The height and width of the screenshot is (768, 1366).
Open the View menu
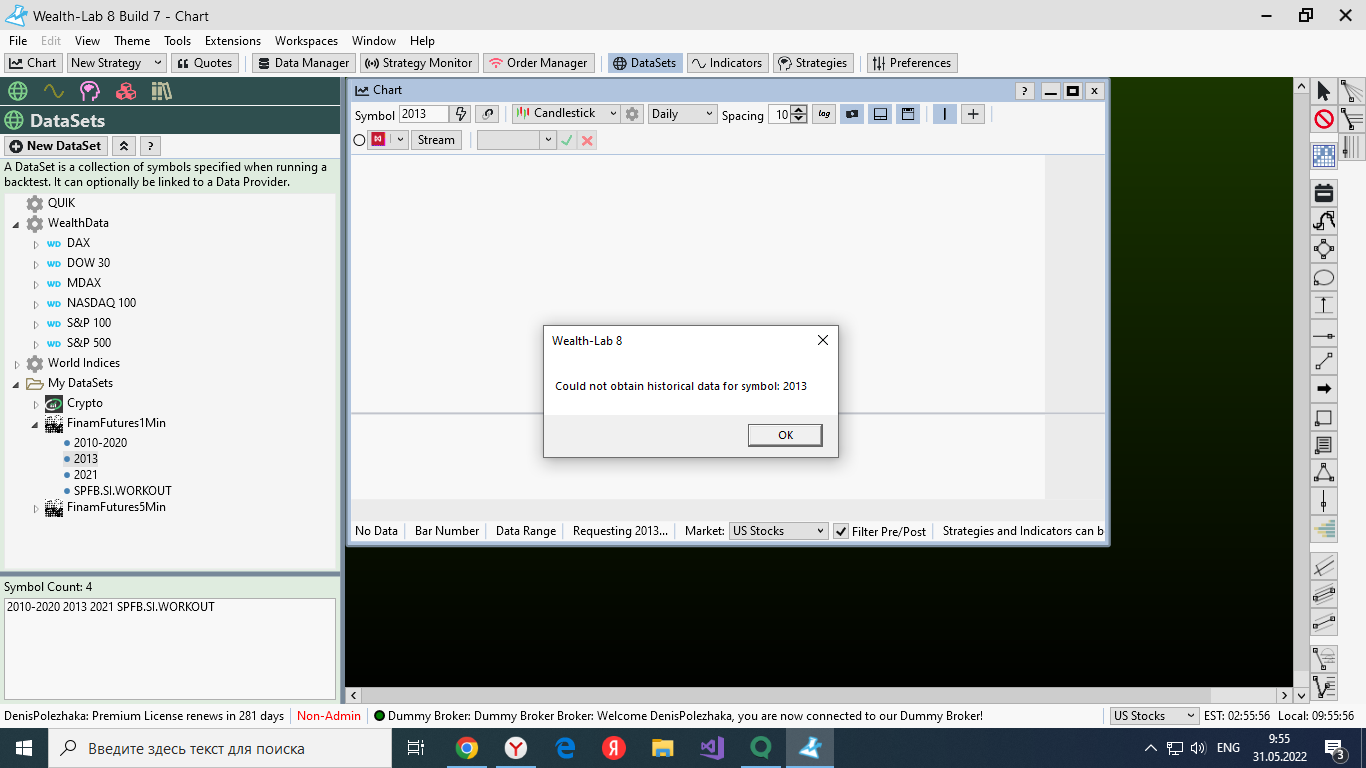pyautogui.click(x=87, y=41)
